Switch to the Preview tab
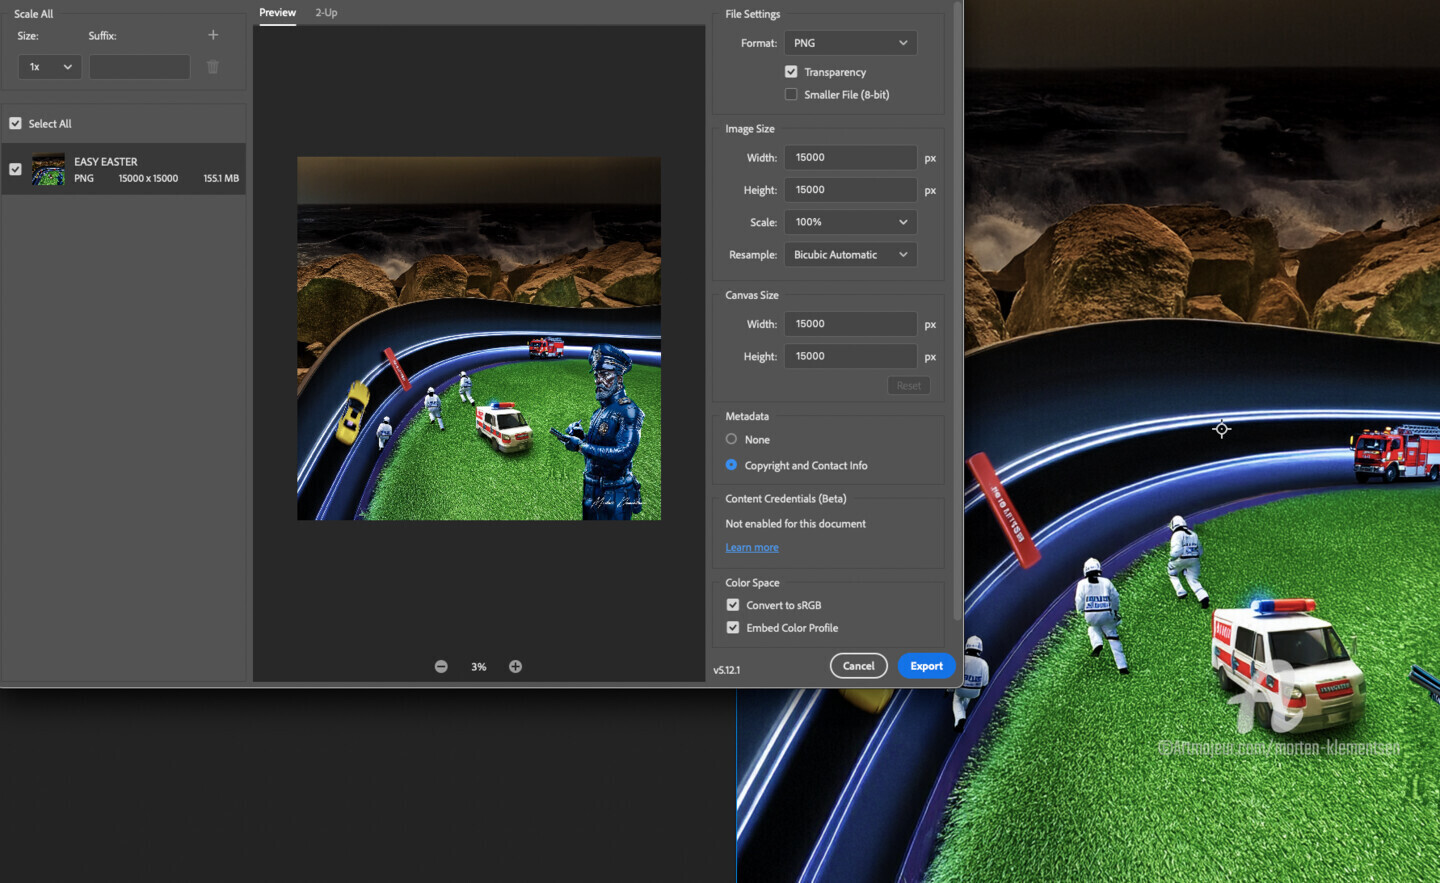This screenshot has height=883, width=1440. 277,13
